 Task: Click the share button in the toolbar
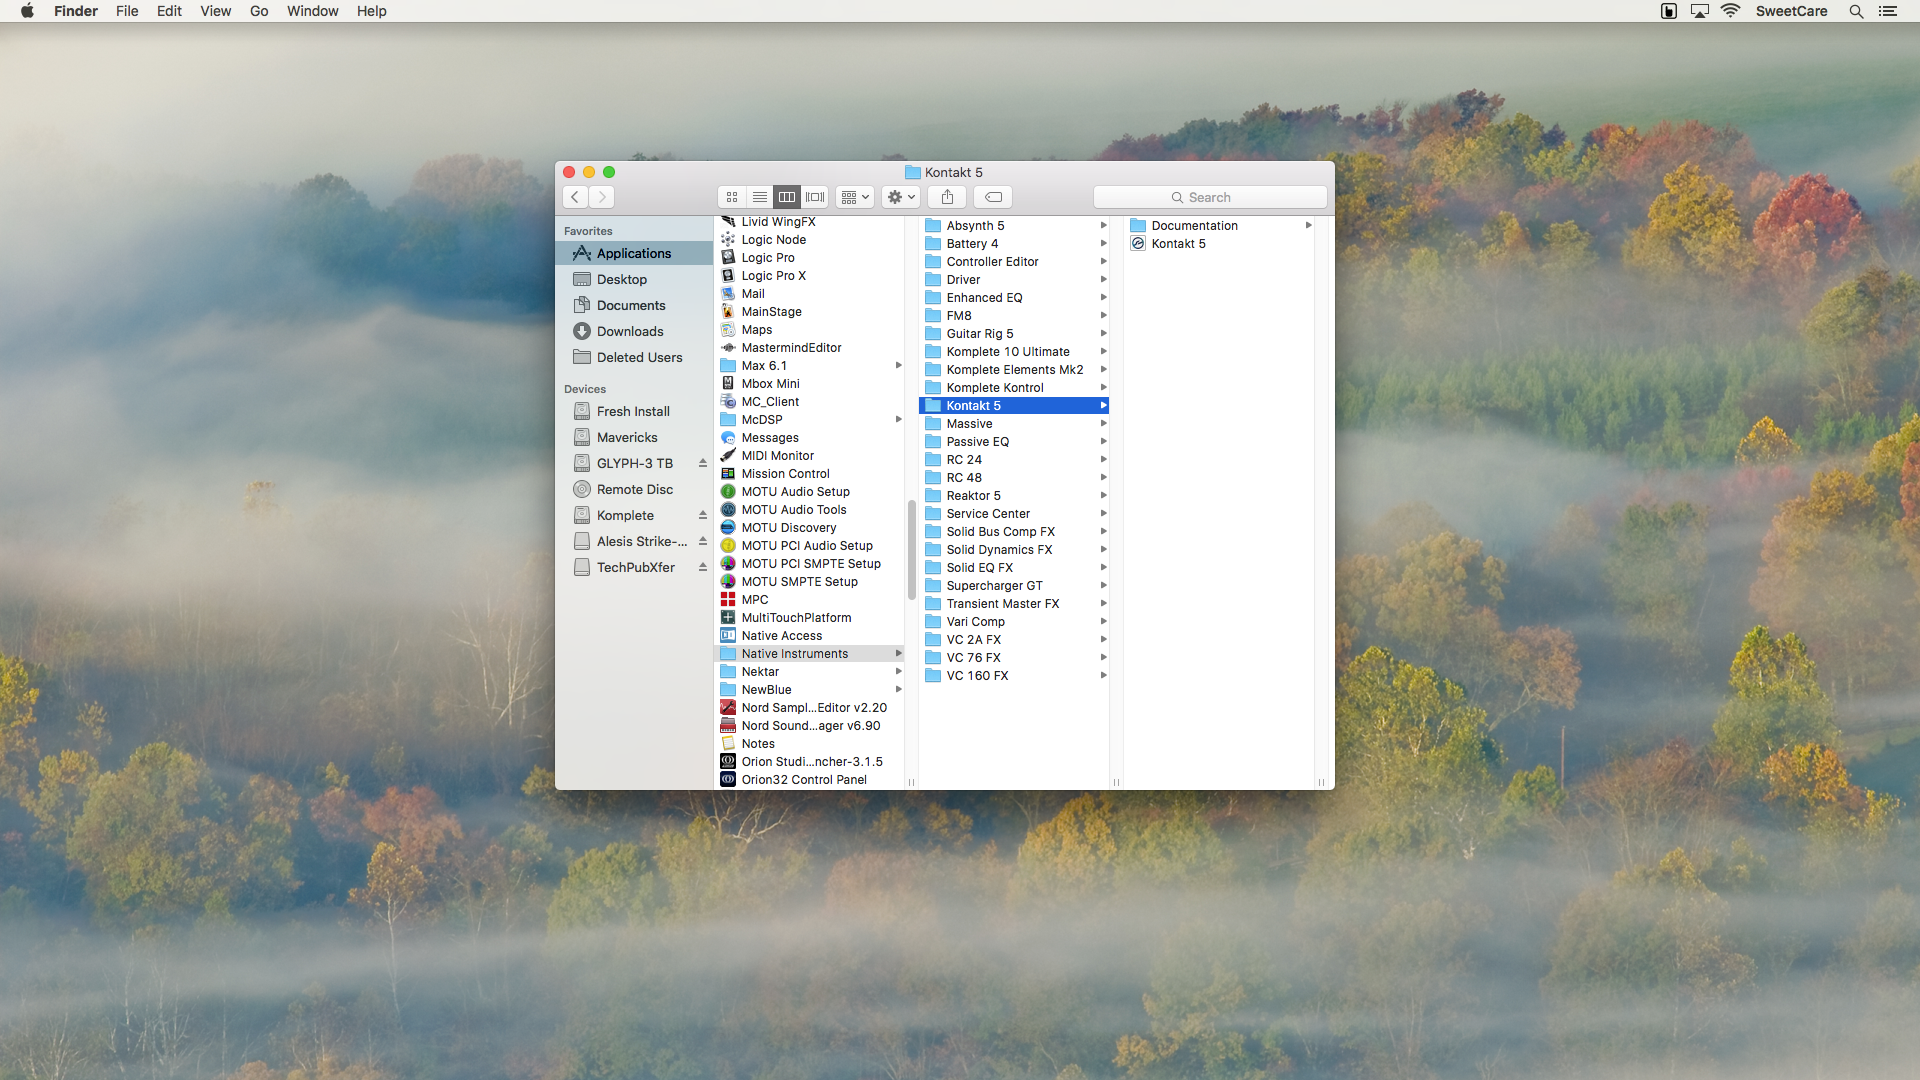pos(947,196)
